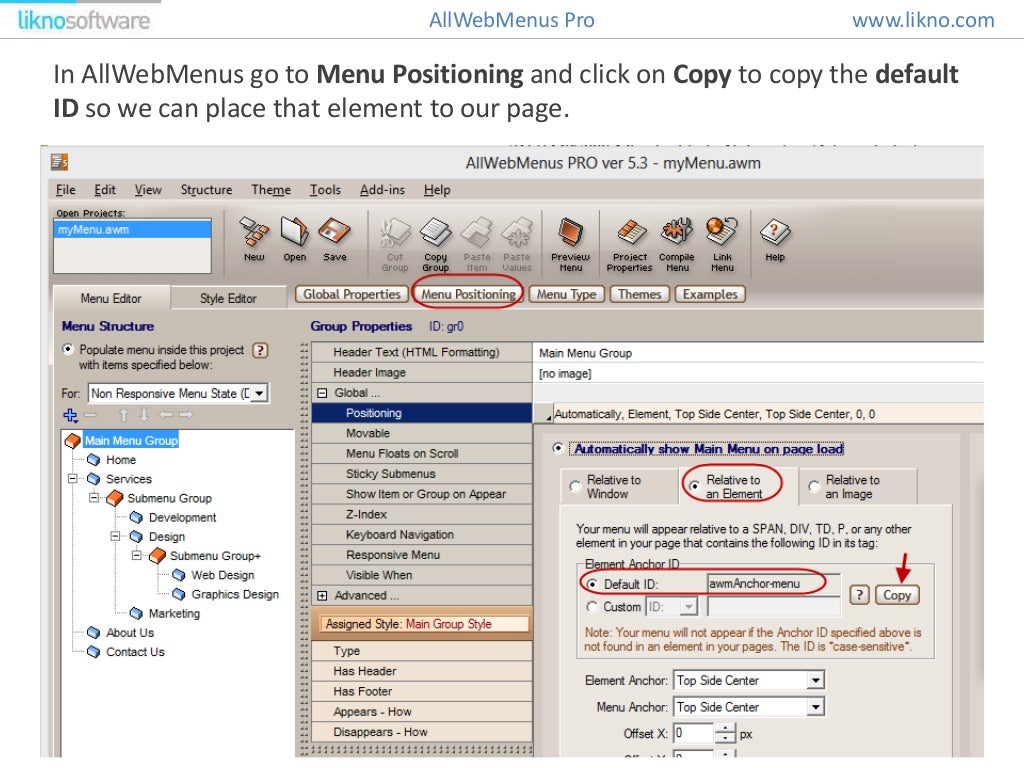The height and width of the screenshot is (768, 1024).
Task: Open the Add-ins menu
Action: click(382, 189)
